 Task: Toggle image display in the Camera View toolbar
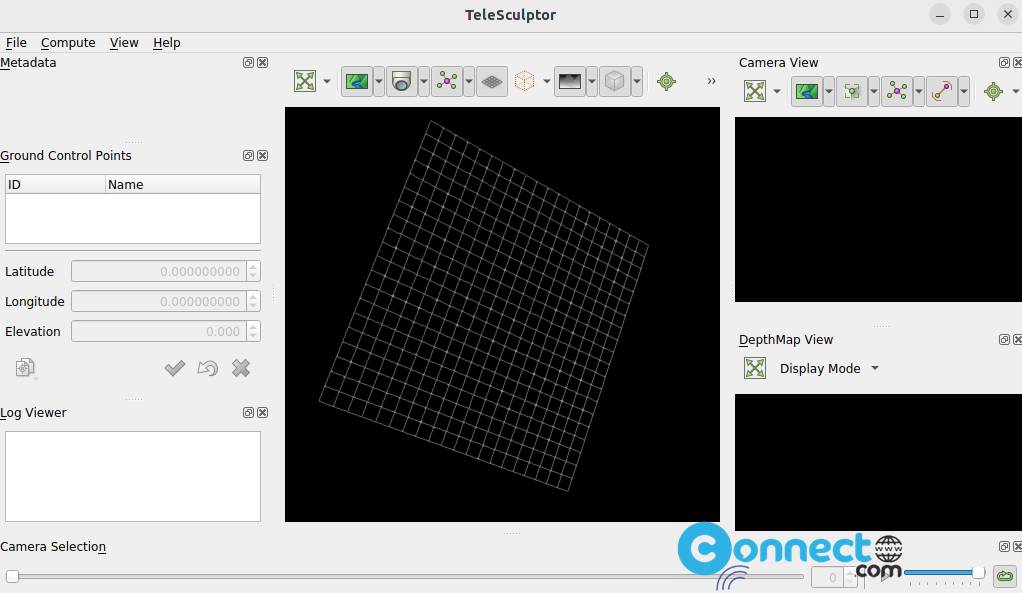coord(807,91)
